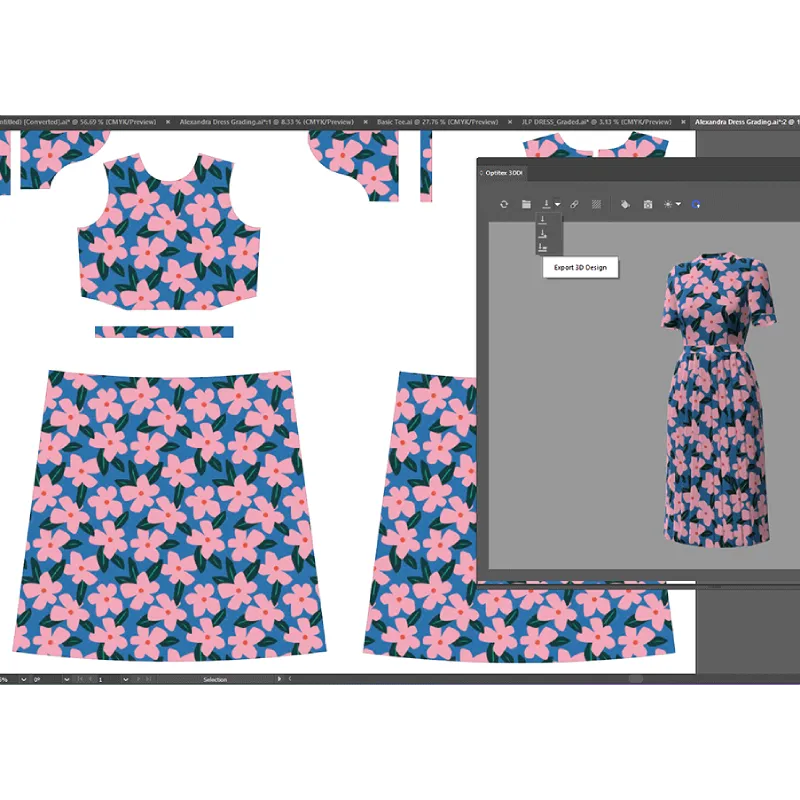This screenshot has height=800, width=800.
Task: Open the rotation angle dropdown in status bar
Action: point(66,680)
